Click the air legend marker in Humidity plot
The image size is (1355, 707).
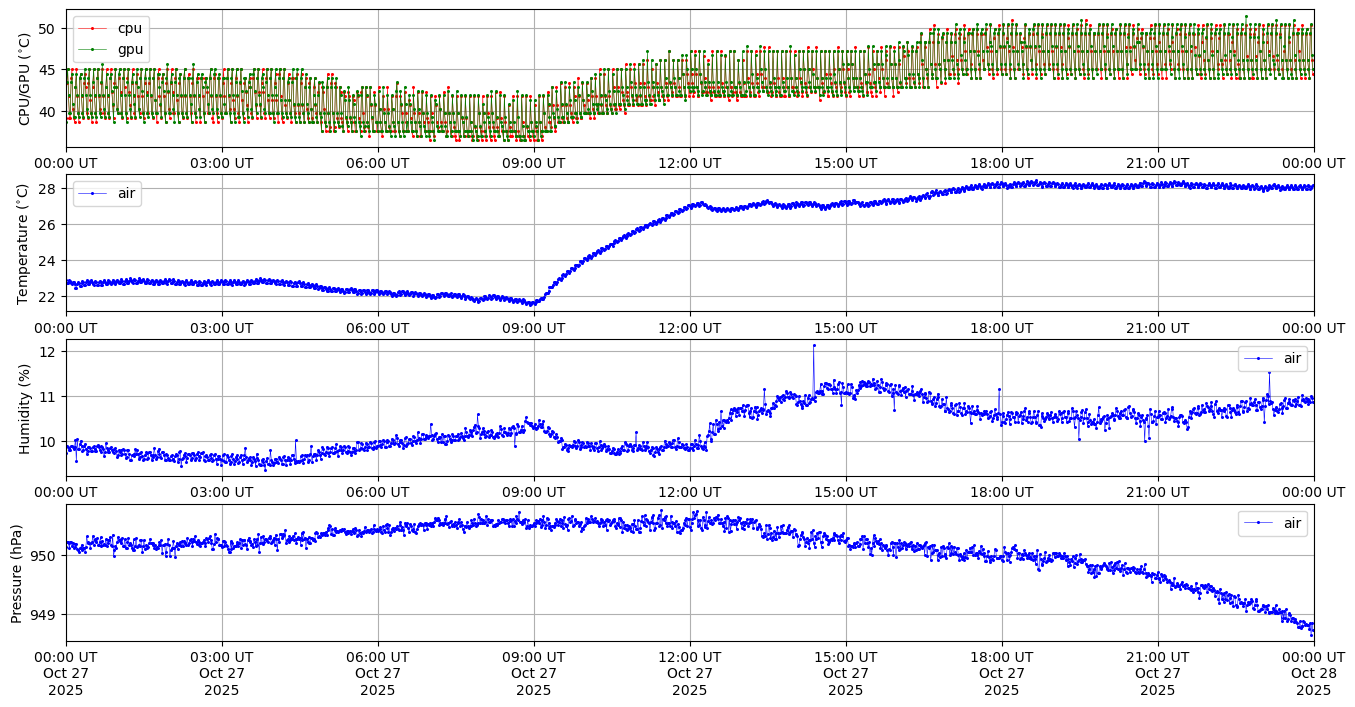[x=1258, y=358]
